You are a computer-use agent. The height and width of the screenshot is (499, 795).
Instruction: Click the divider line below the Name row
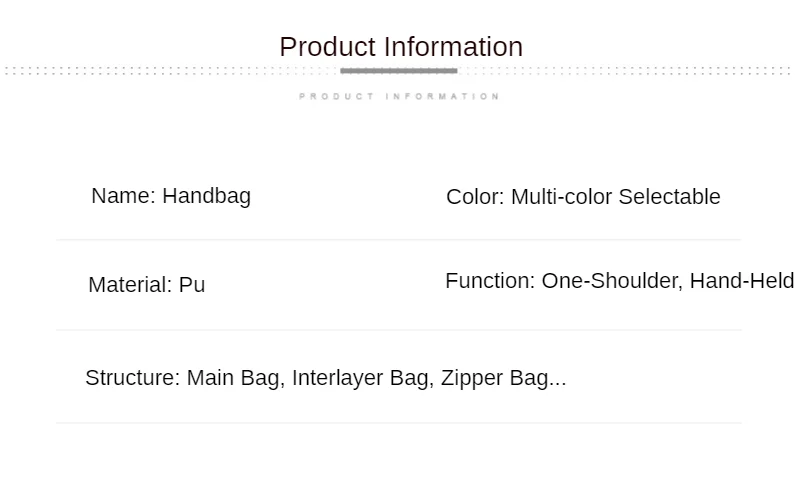point(399,239)
